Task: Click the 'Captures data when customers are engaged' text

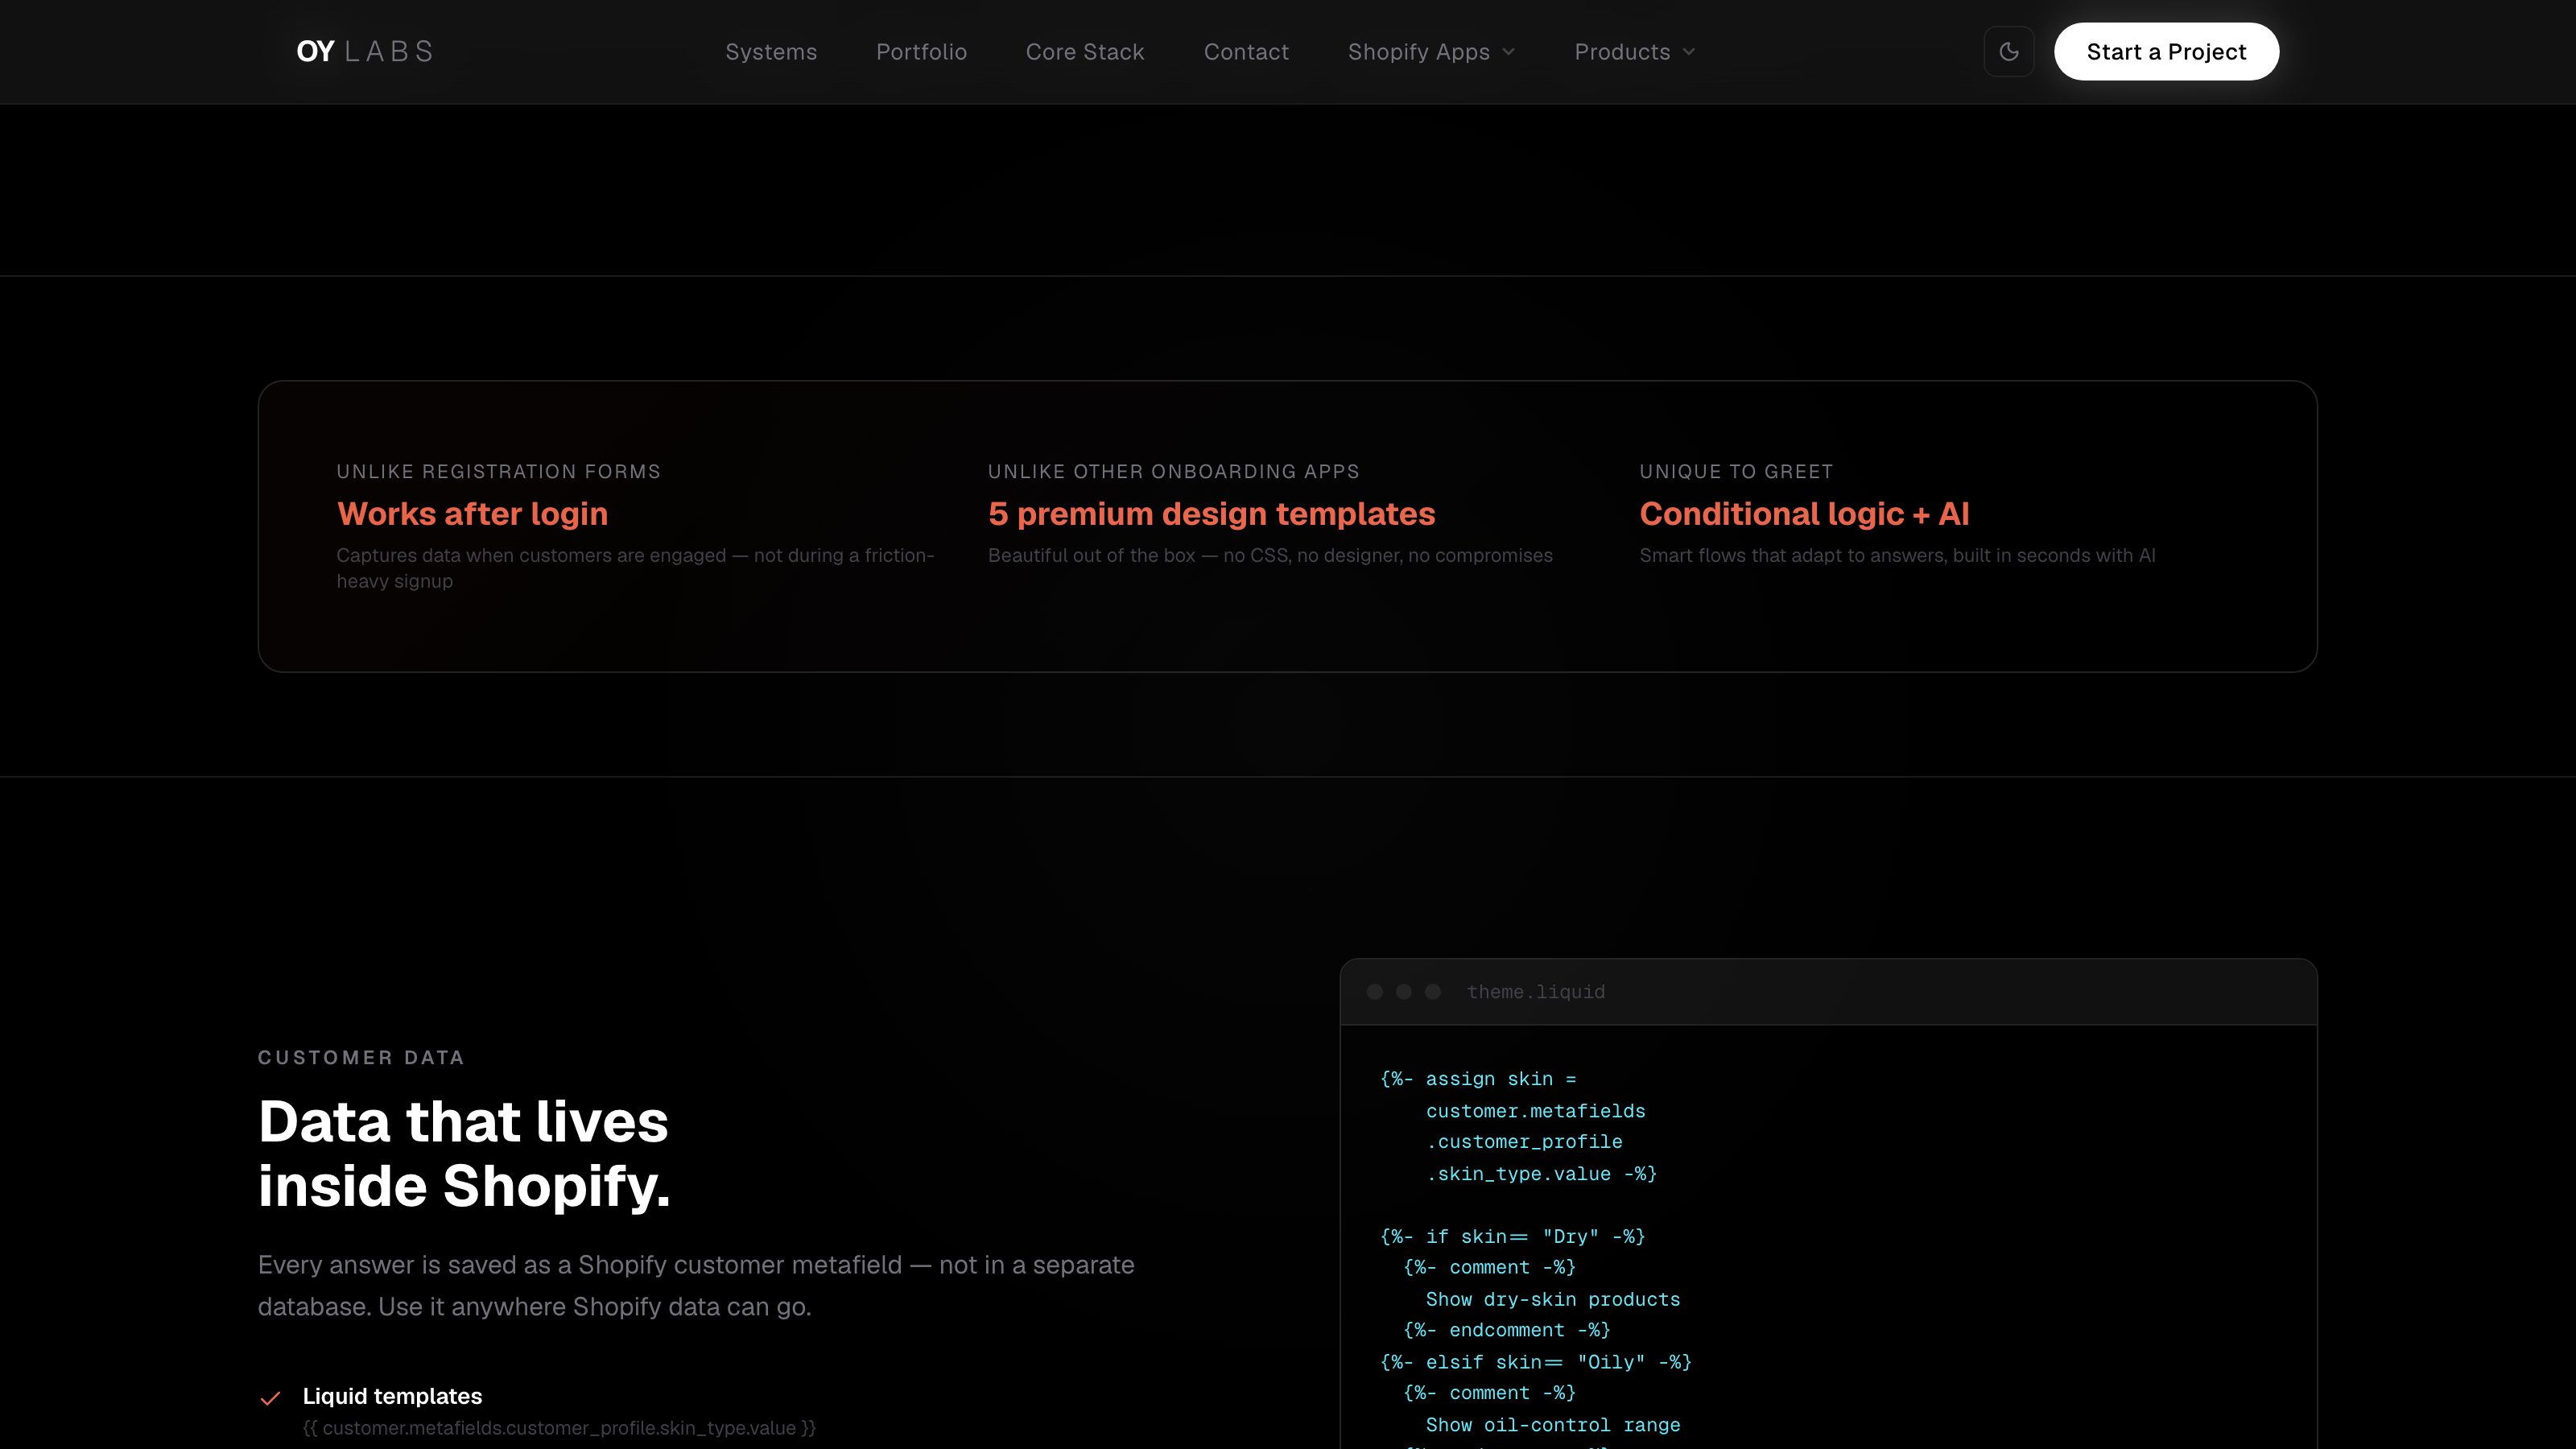Action: [635, 568]
